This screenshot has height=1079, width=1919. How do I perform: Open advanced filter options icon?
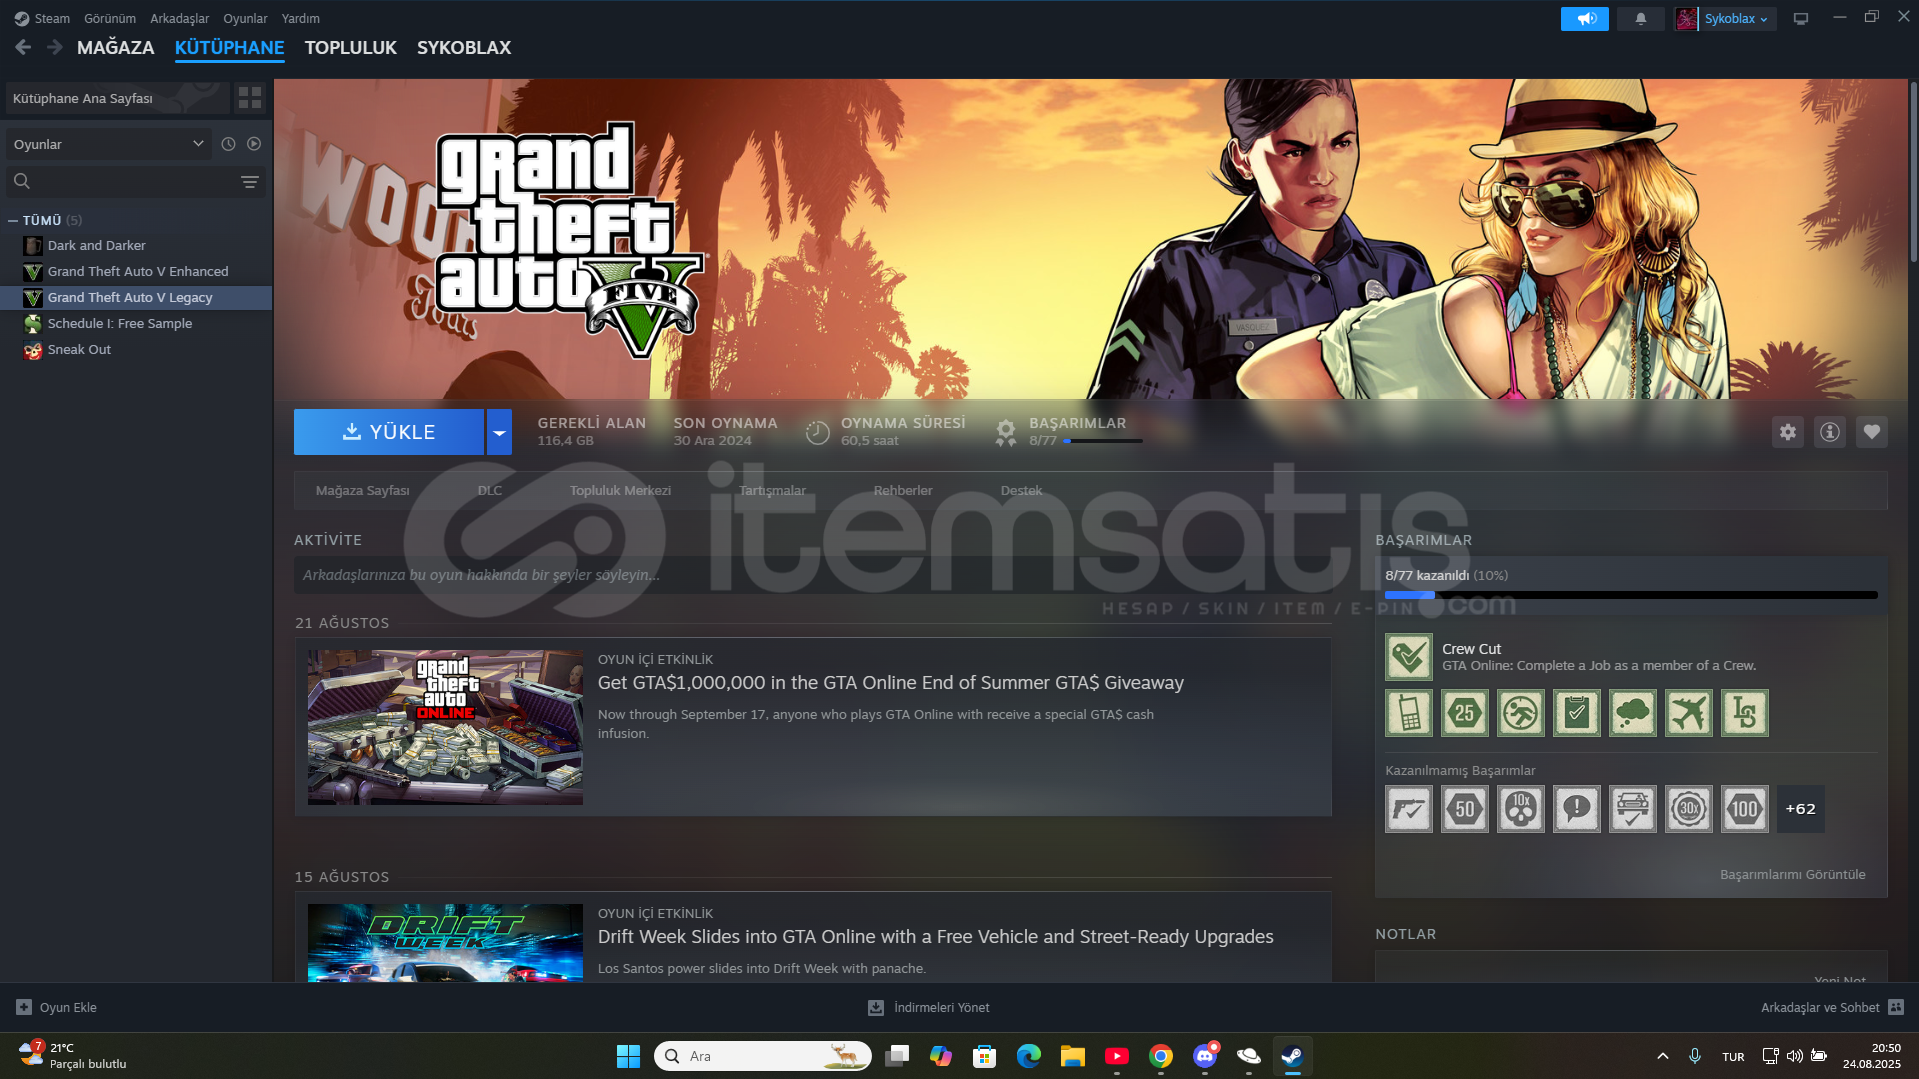[250, 181]
